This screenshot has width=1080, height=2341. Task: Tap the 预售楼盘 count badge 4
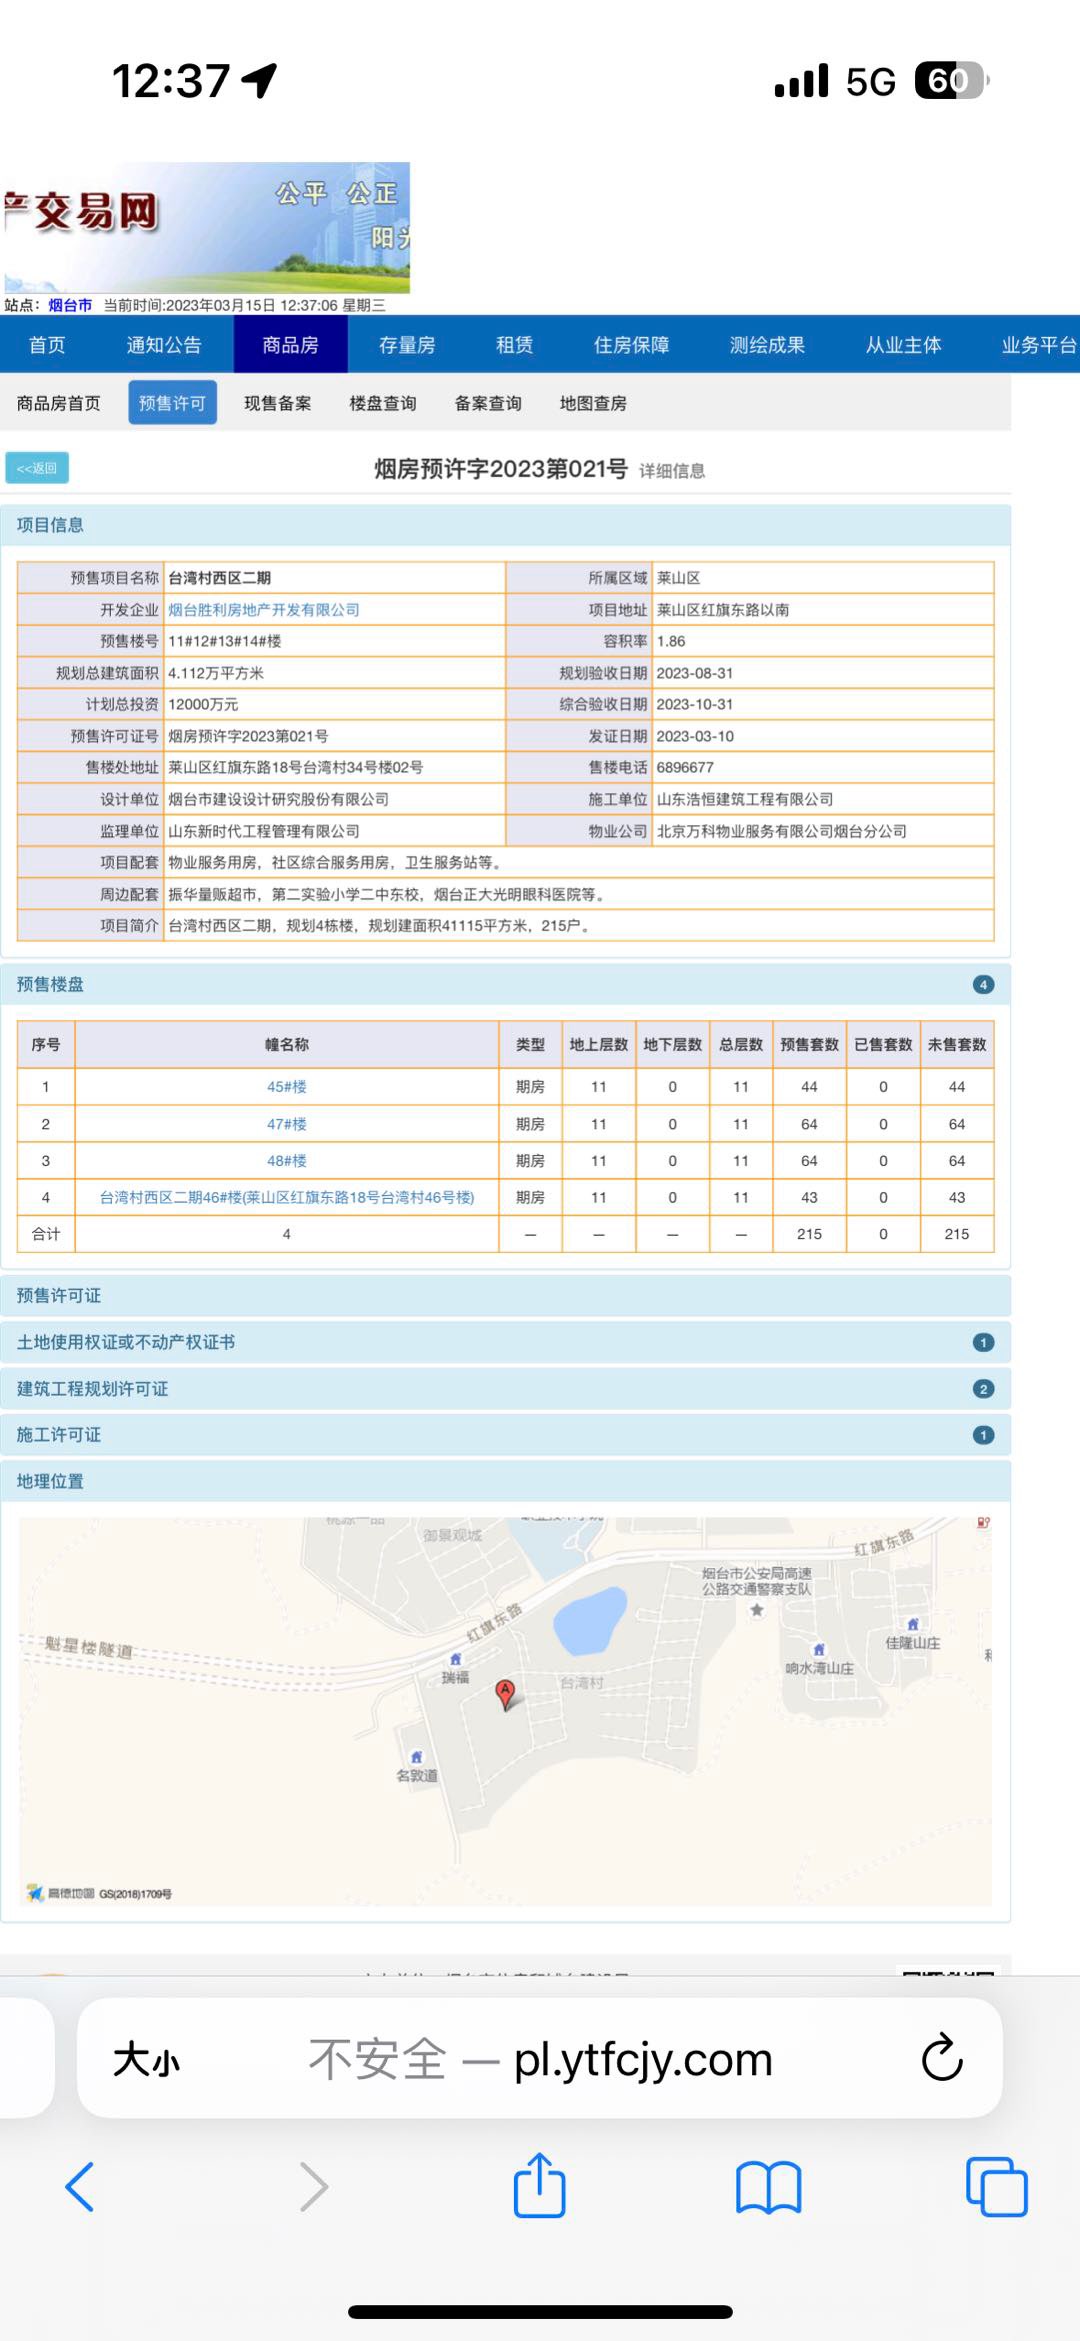[983, 985]
